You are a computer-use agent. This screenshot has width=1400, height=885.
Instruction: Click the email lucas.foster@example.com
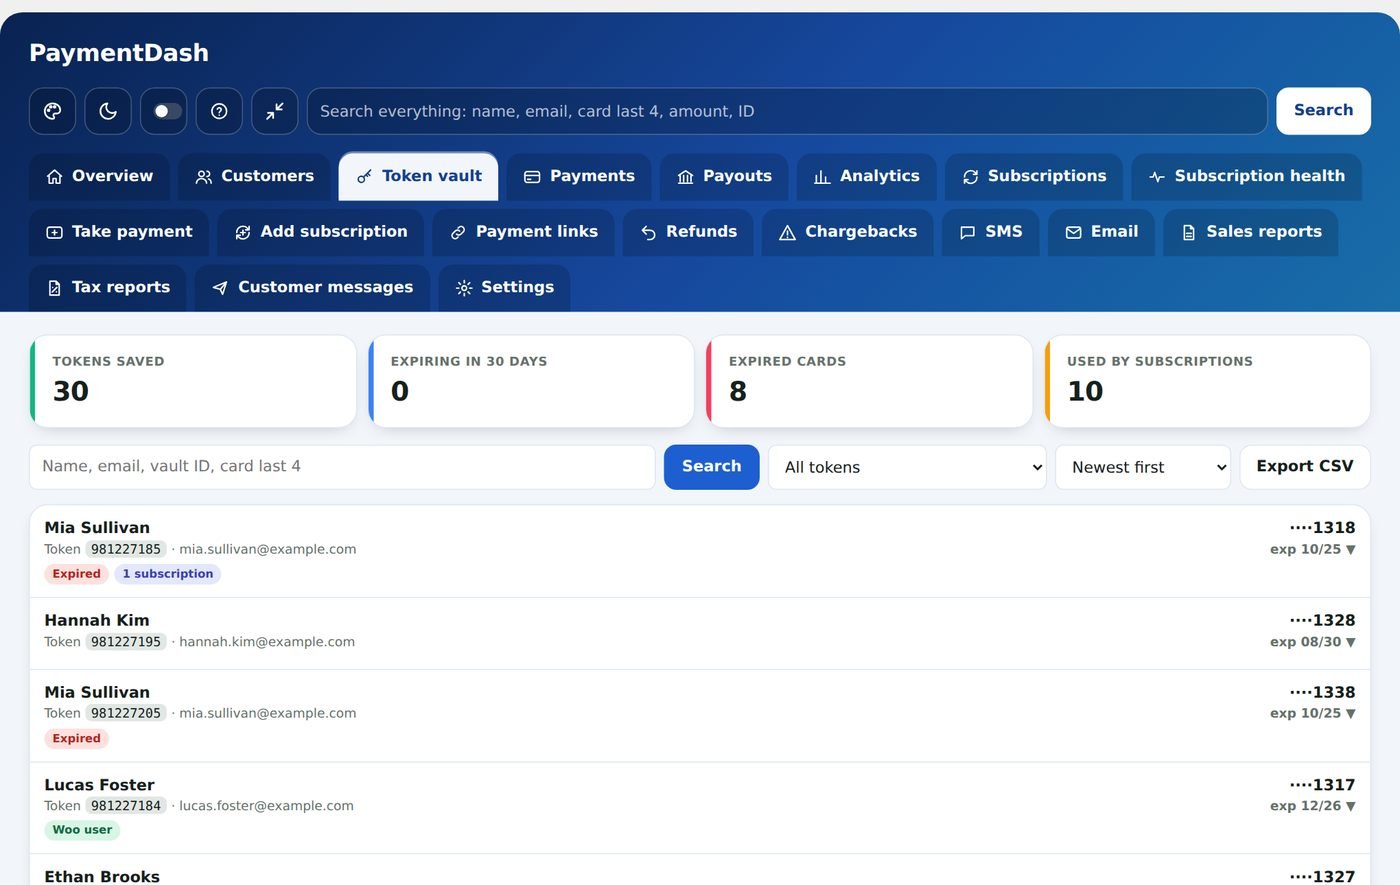pyautogui.click(x=266, y=806)
